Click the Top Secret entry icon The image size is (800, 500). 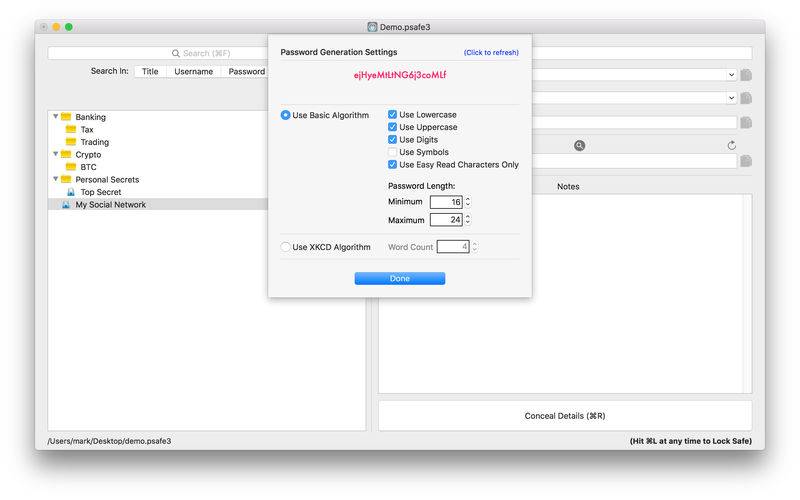(x=71, y=192)
